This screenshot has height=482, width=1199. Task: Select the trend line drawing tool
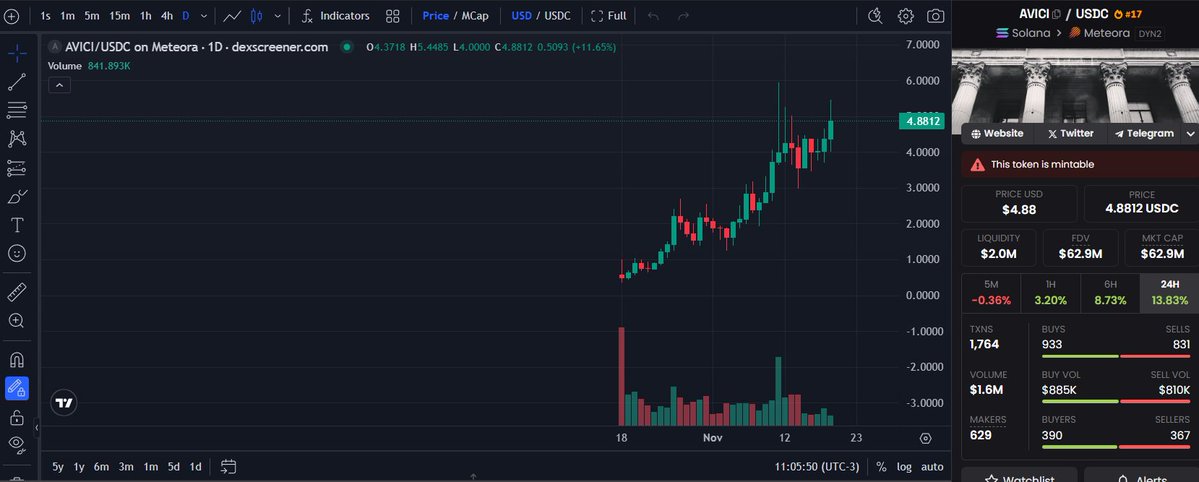(x=17, y=82)
